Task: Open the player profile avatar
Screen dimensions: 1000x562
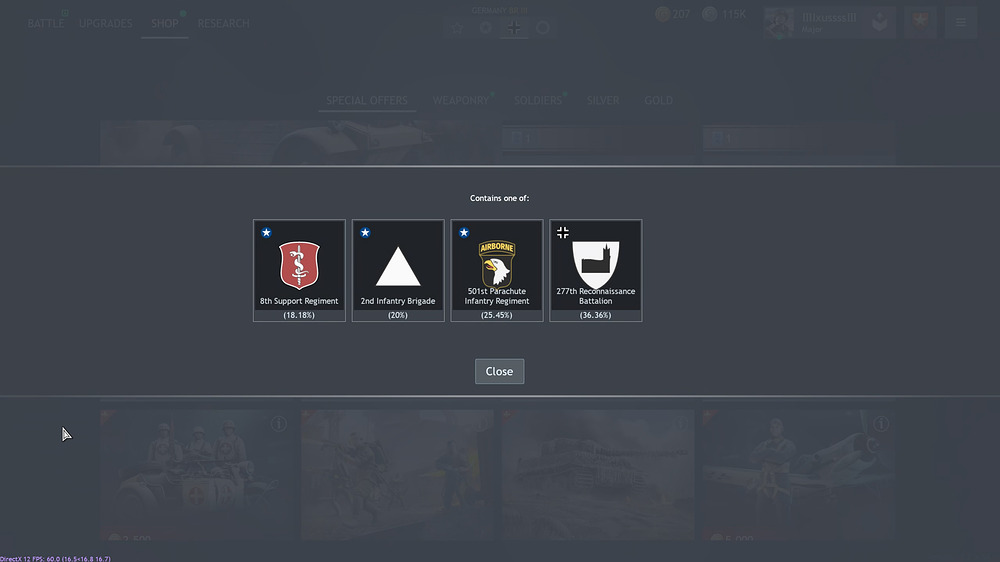Action: point(779,23)
